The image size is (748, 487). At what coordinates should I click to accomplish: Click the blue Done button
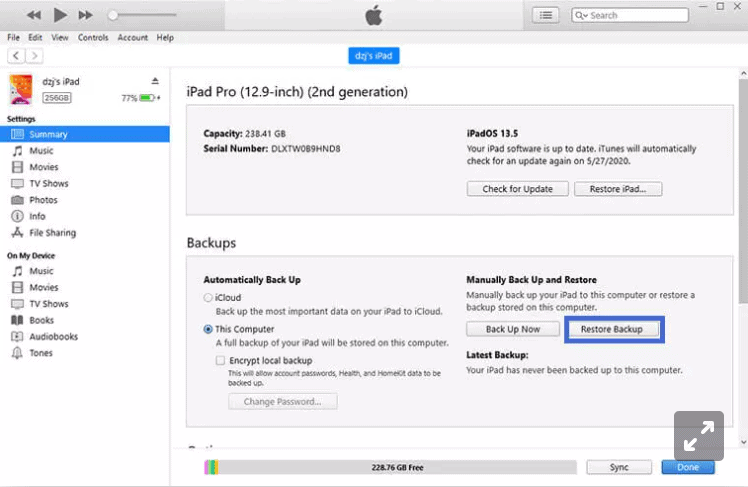click(688, 467)
